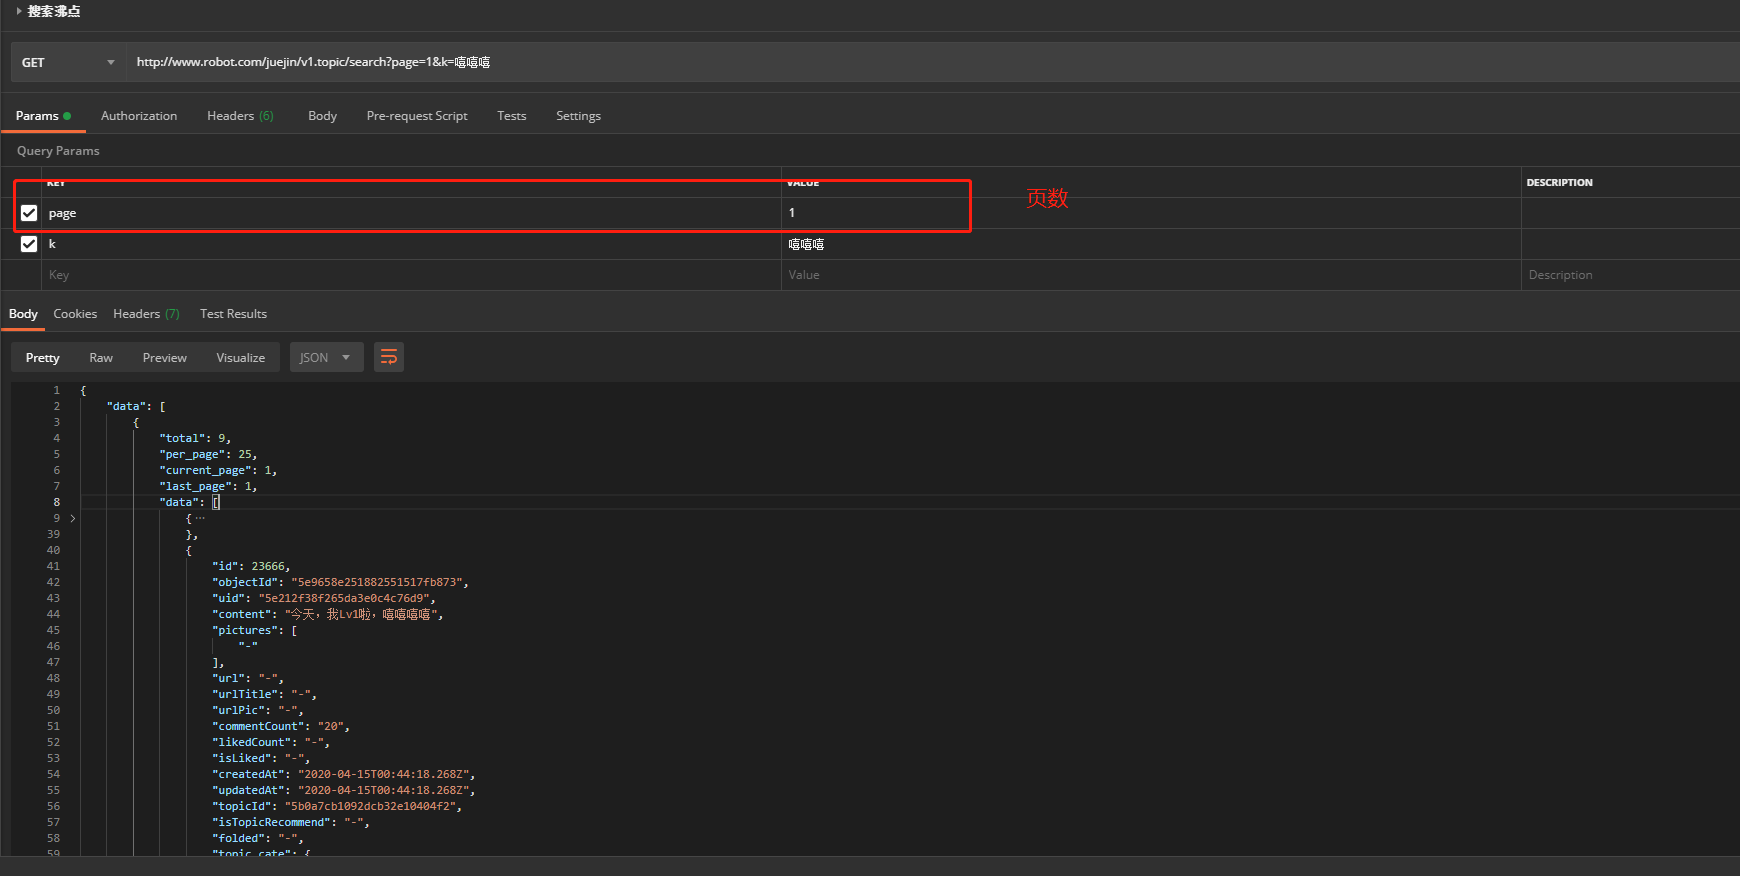
Task: Click the empty Value input field
Action: [x=1151, y=275]
